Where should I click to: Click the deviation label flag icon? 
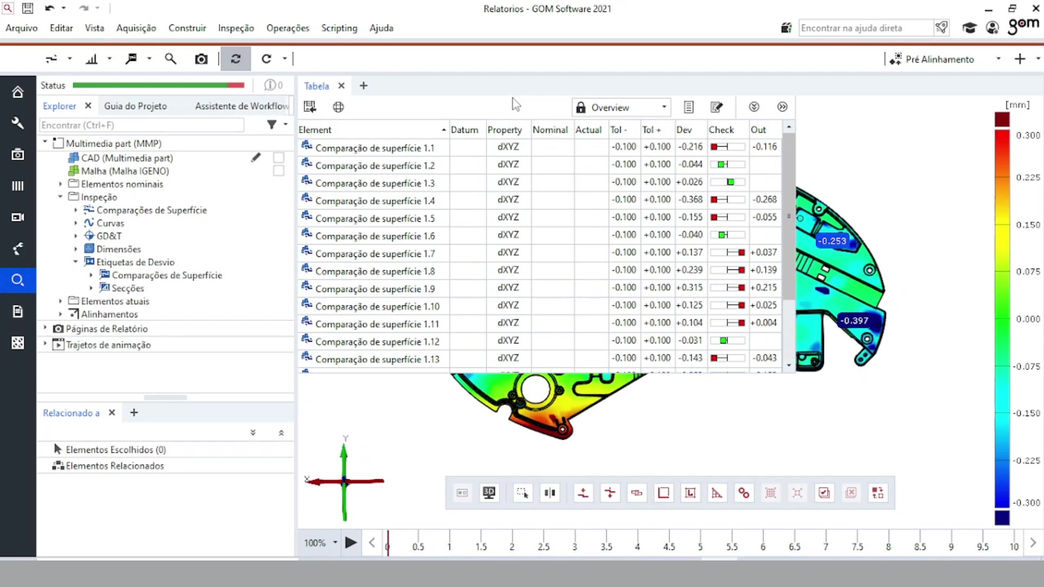(131, 59)
